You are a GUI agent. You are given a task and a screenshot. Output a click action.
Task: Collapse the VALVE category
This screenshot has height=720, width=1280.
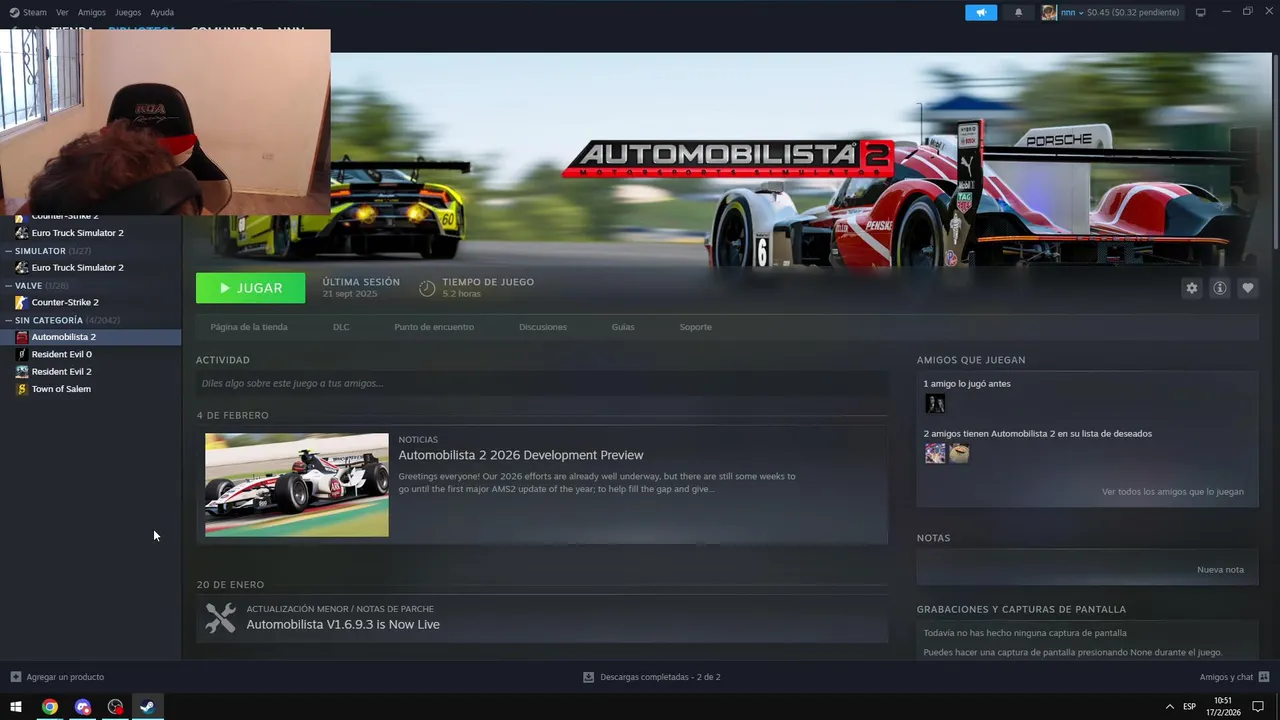9,286
